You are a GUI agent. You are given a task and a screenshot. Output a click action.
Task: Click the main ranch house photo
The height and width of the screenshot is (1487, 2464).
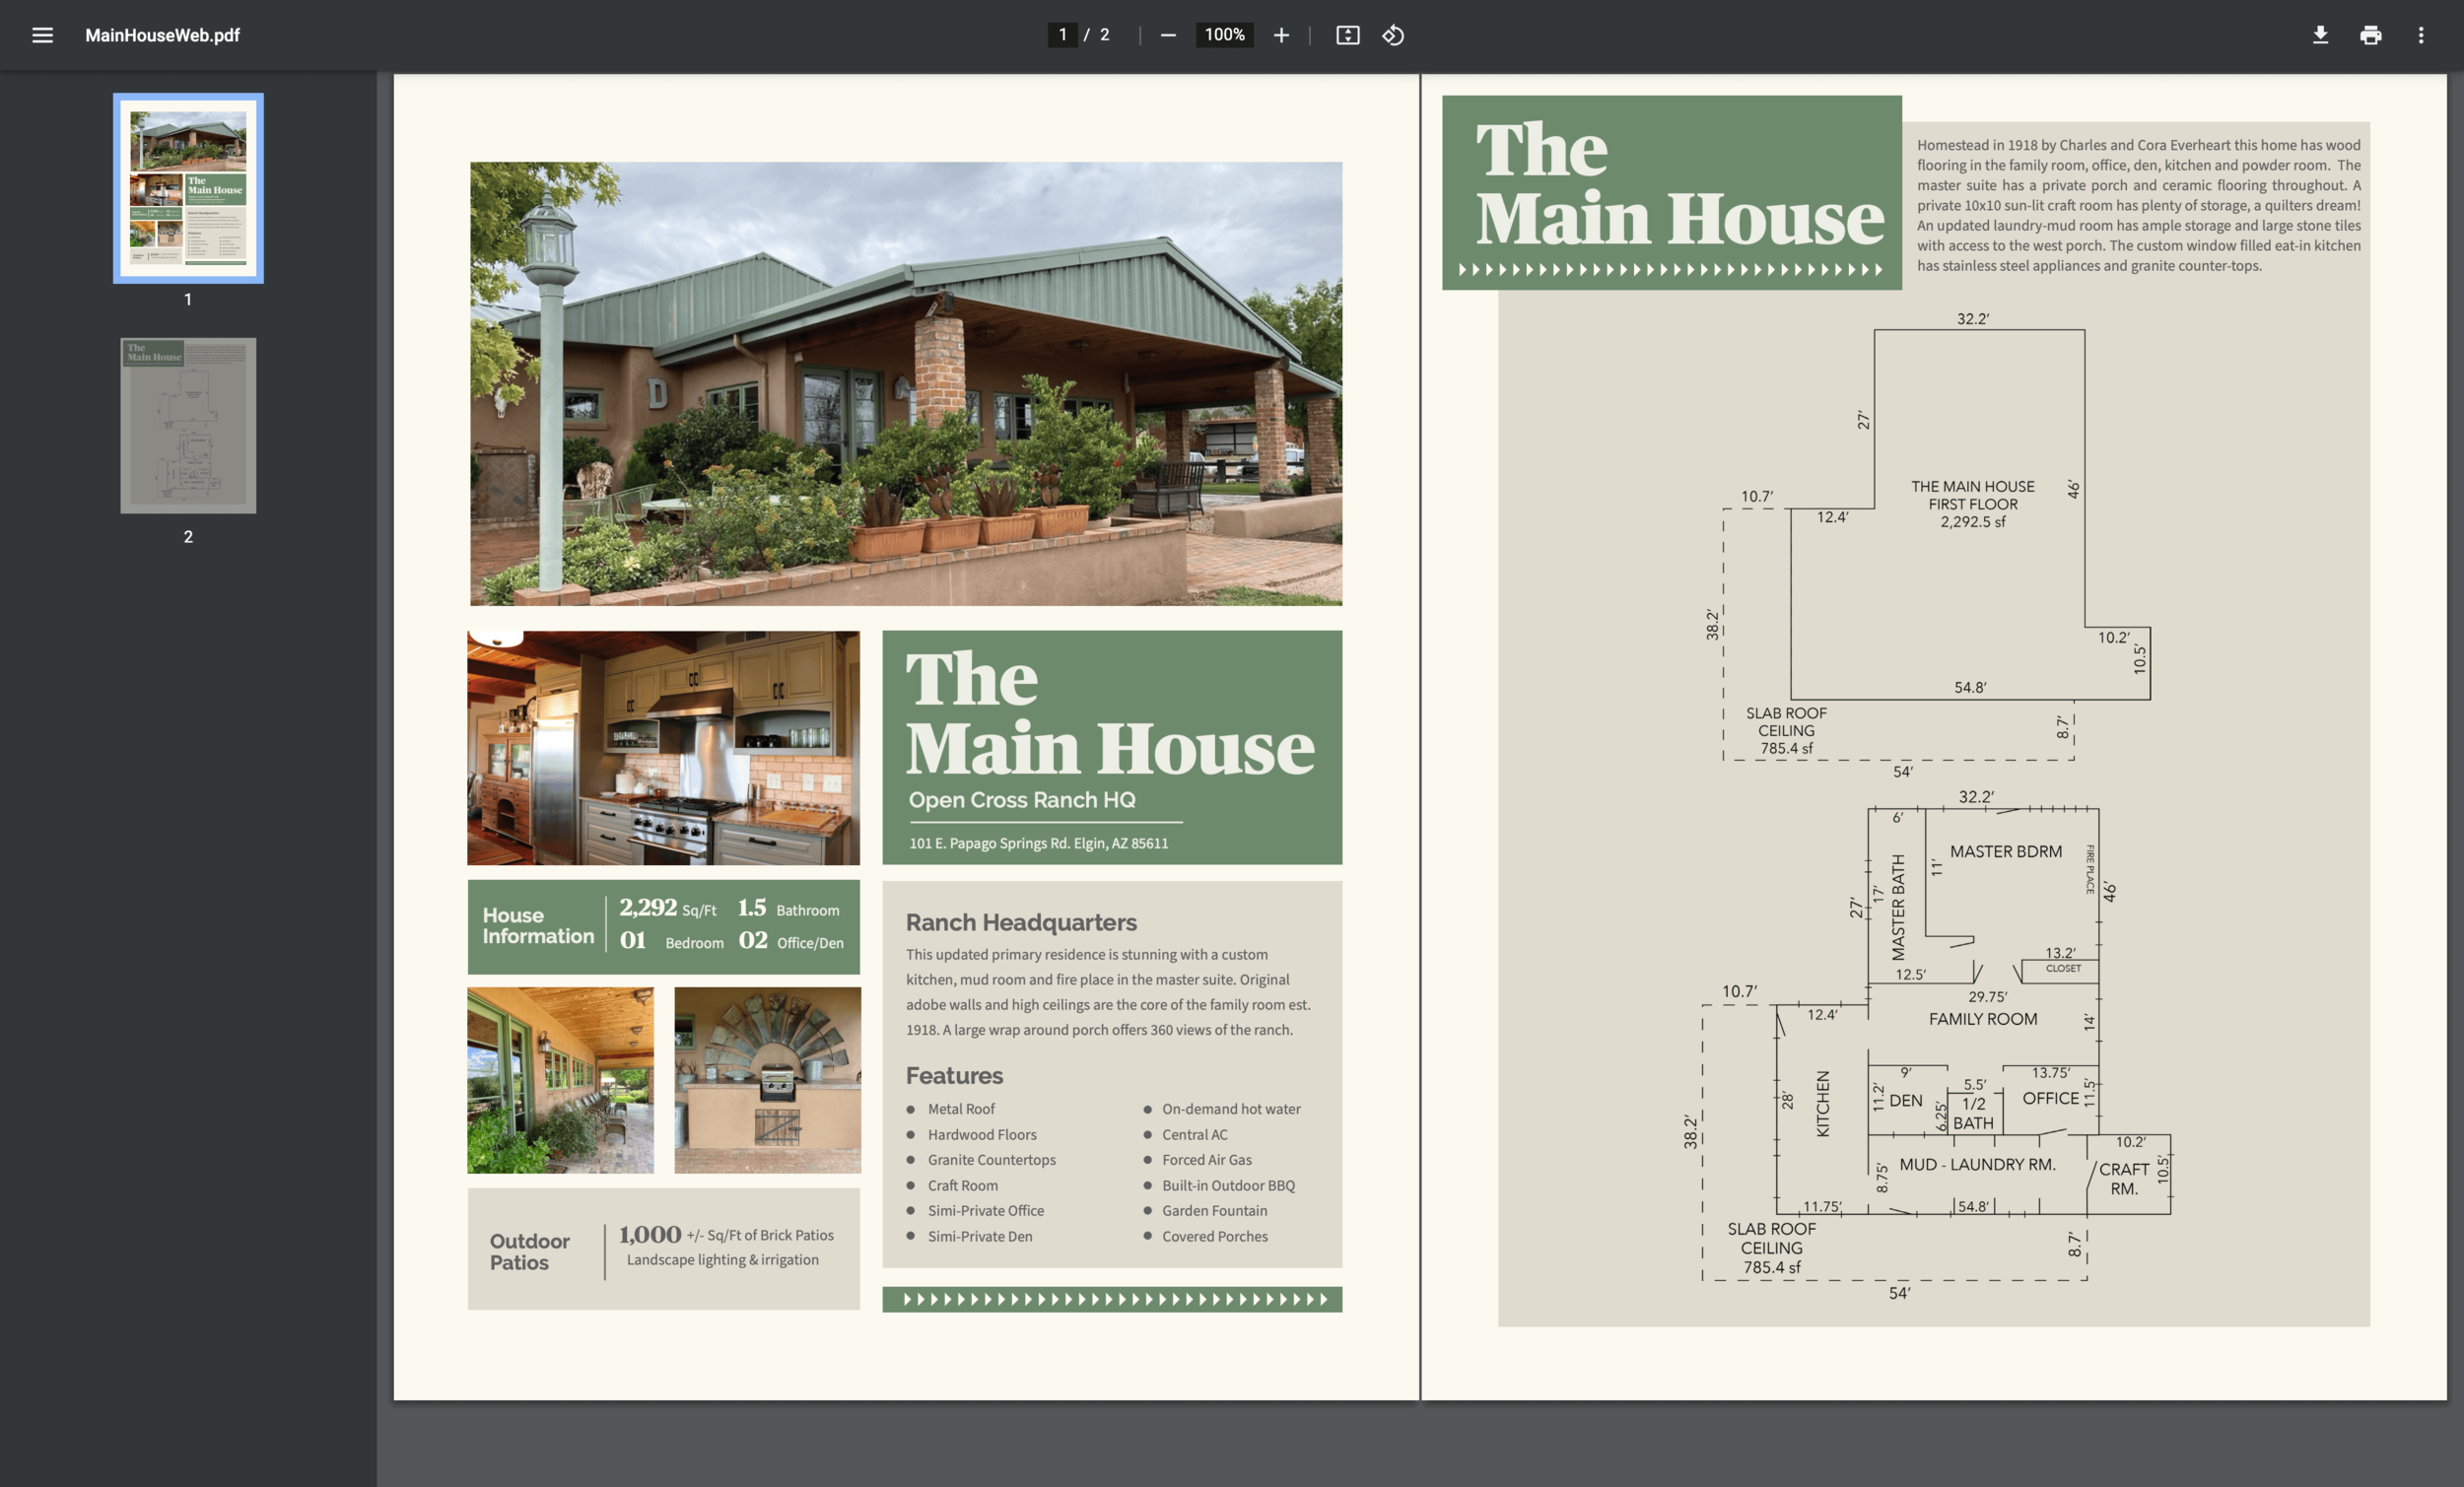coord(906,383)
